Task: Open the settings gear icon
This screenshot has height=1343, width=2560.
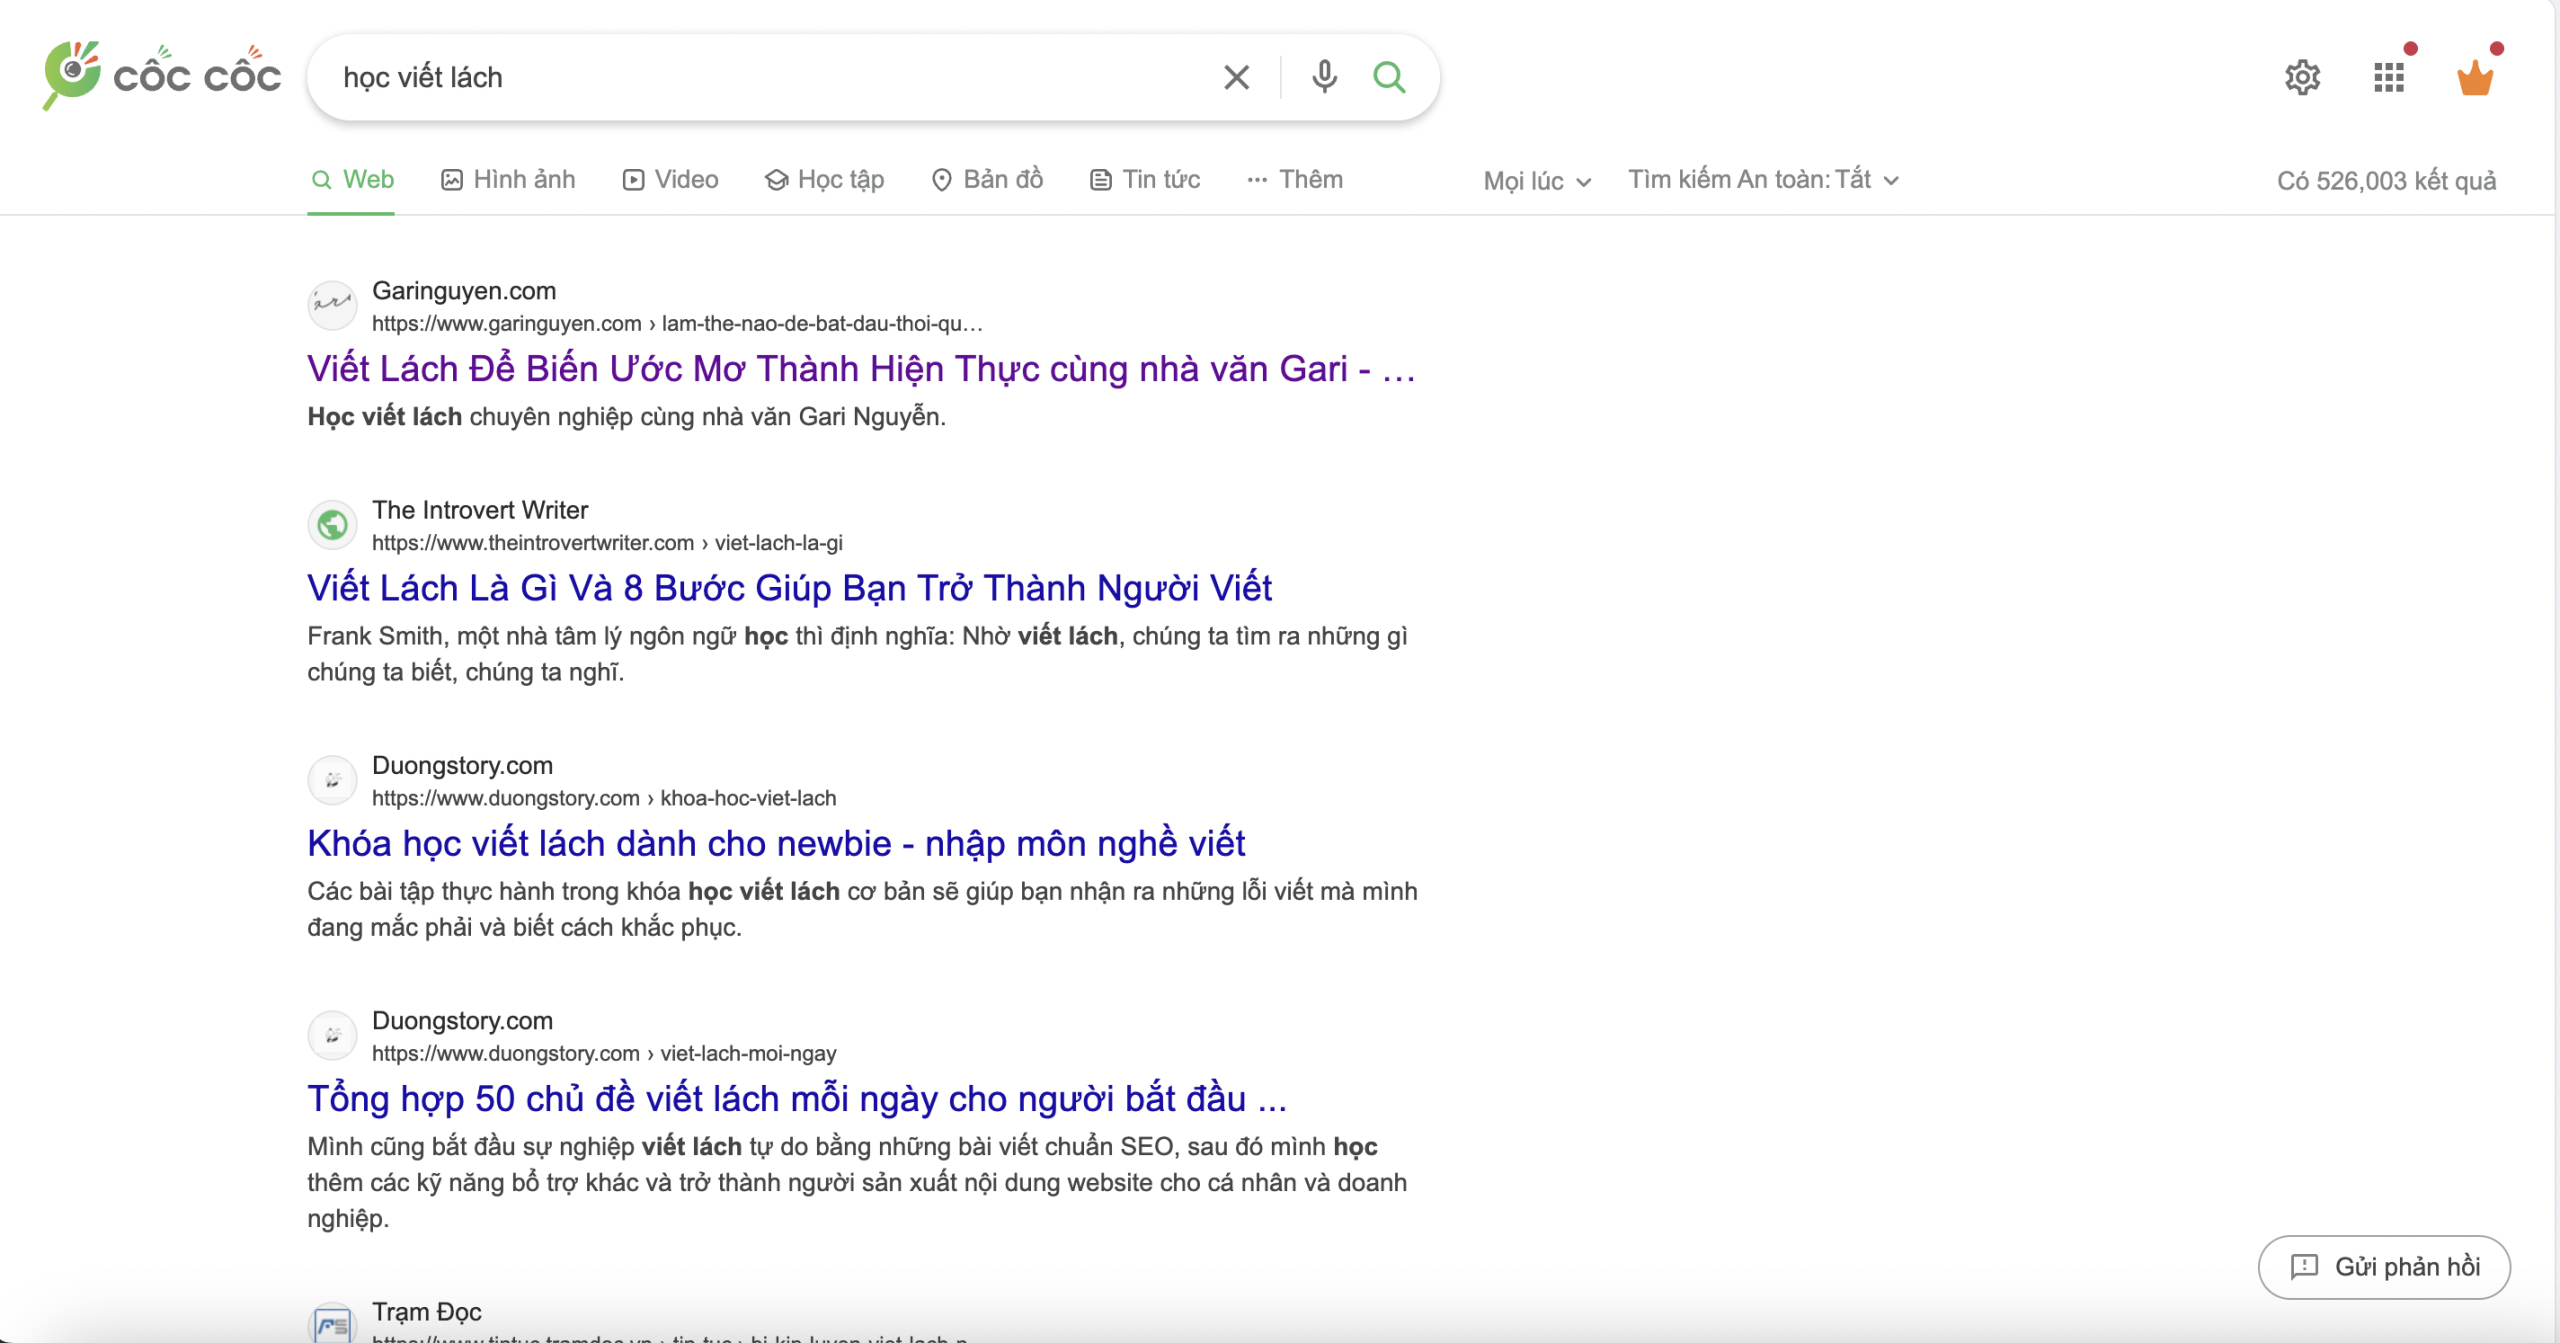Action: click(2302, 77)
